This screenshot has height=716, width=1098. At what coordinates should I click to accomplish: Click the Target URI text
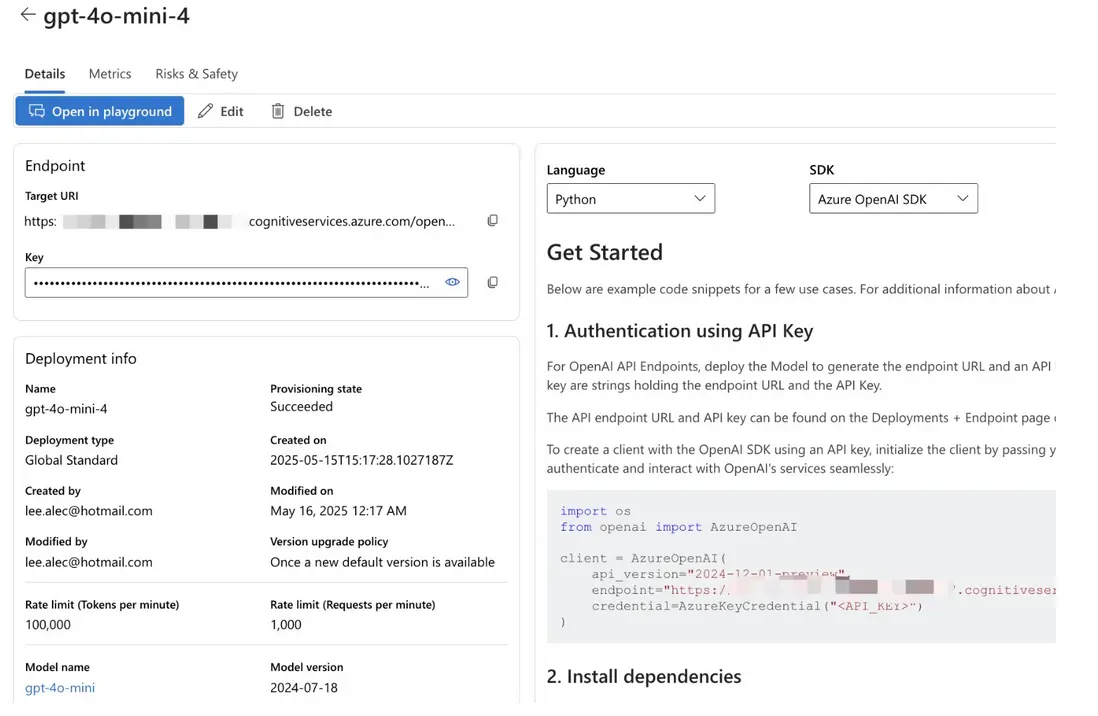(x=239, y=221)
